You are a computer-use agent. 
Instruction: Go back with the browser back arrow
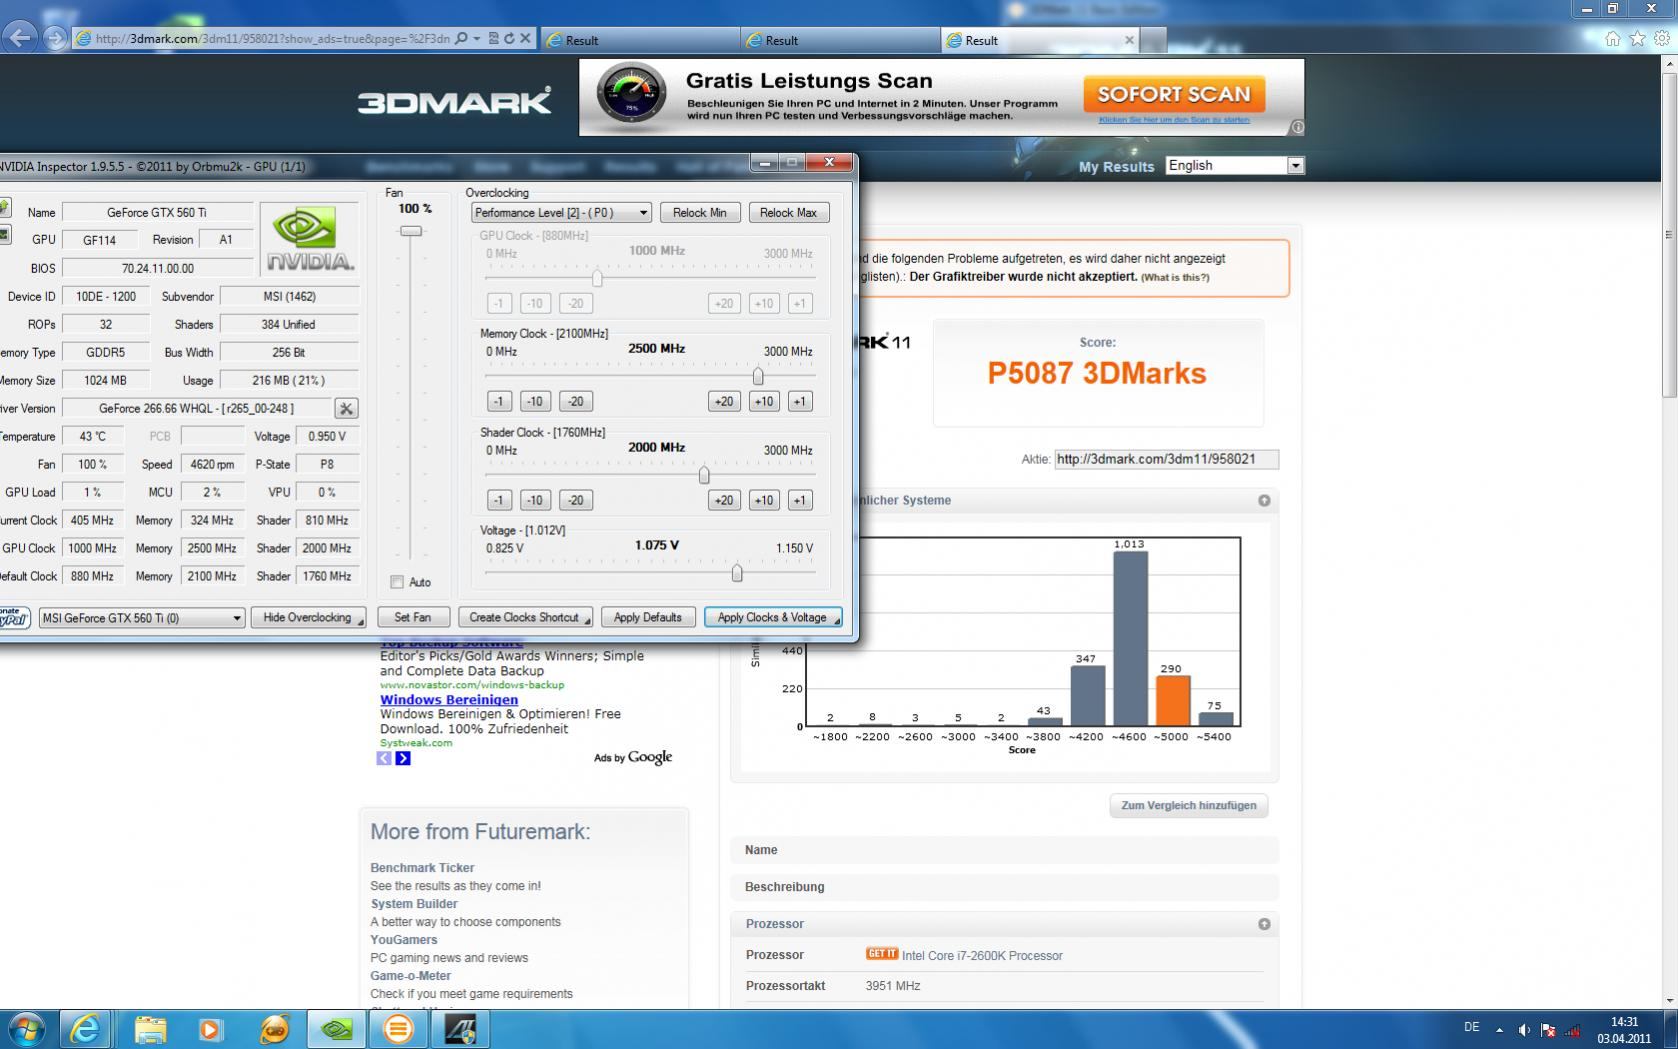coord(19,38)
